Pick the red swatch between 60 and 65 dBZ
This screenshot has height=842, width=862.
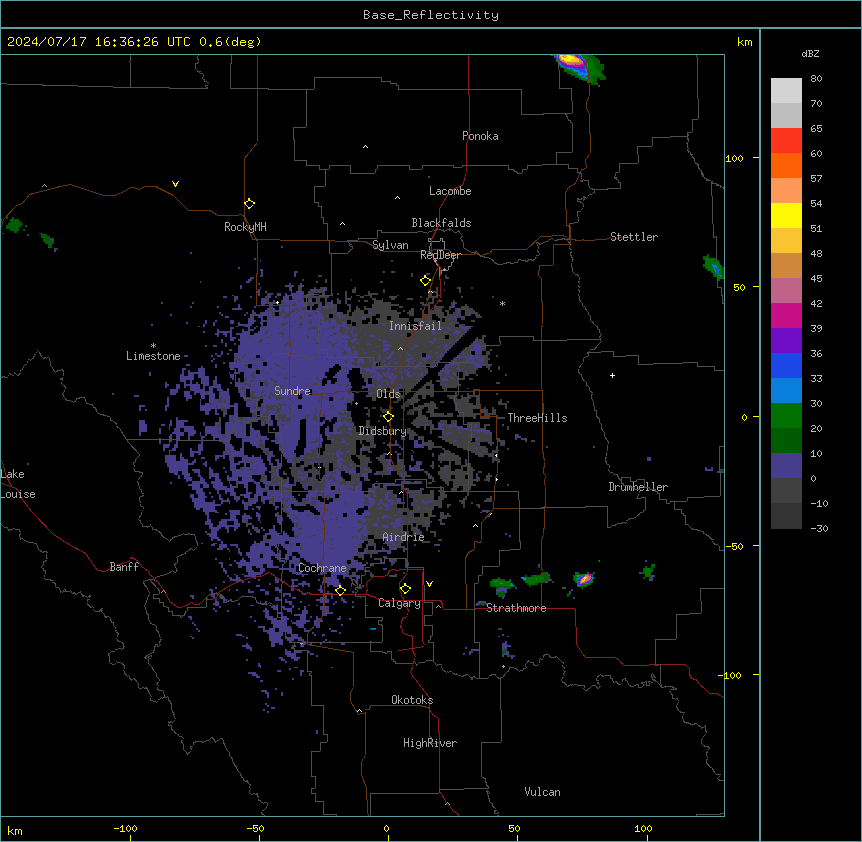coord(786,140)
